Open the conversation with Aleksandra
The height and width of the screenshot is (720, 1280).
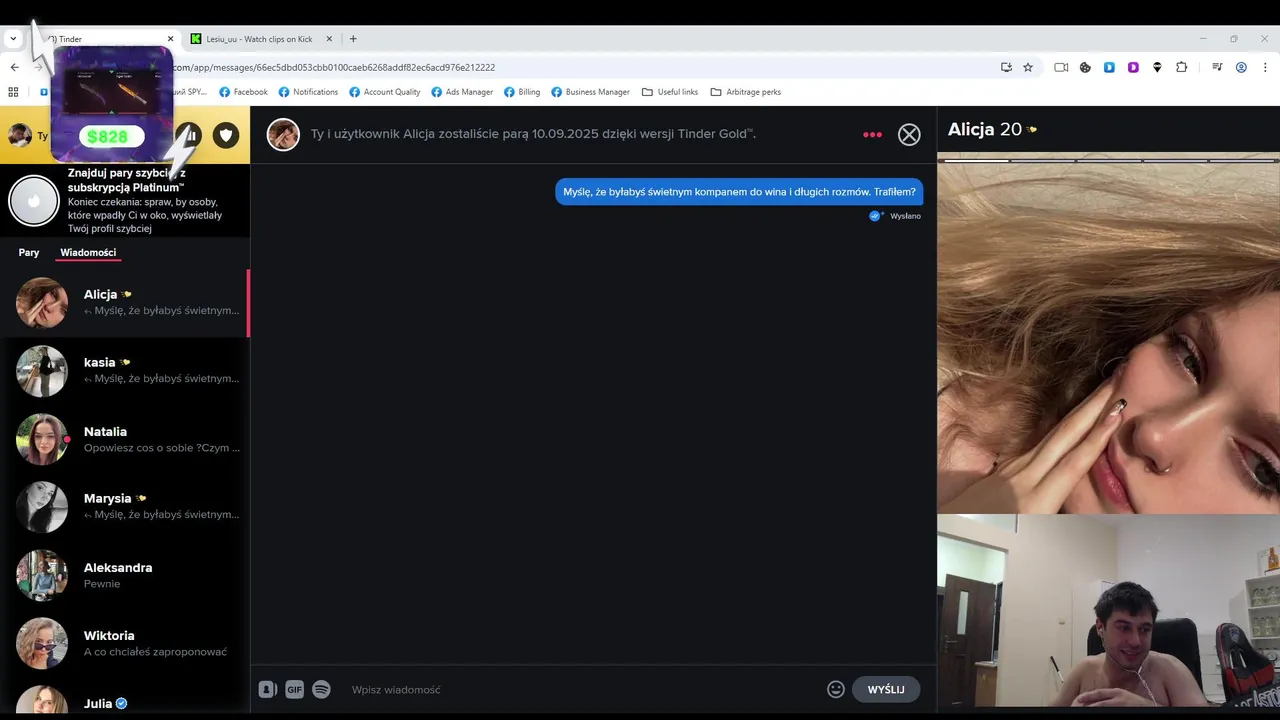(x=125, y=575)
